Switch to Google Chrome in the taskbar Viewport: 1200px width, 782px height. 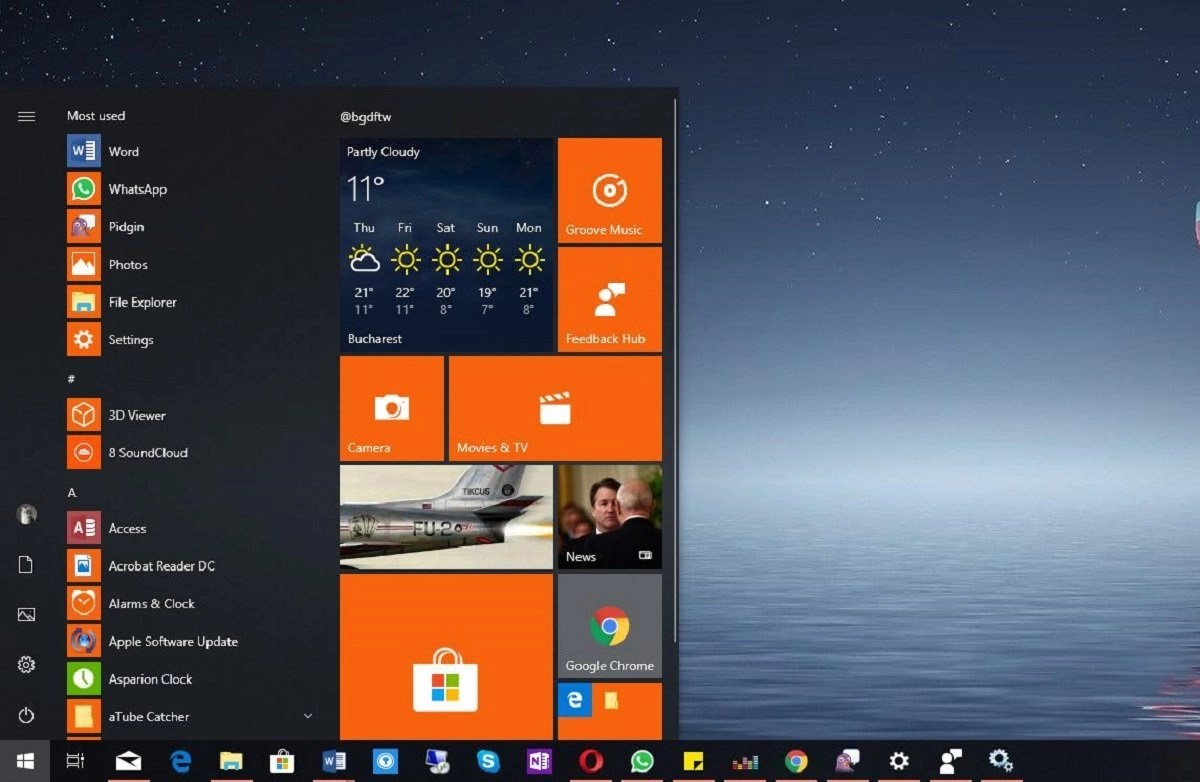[796, 761]
